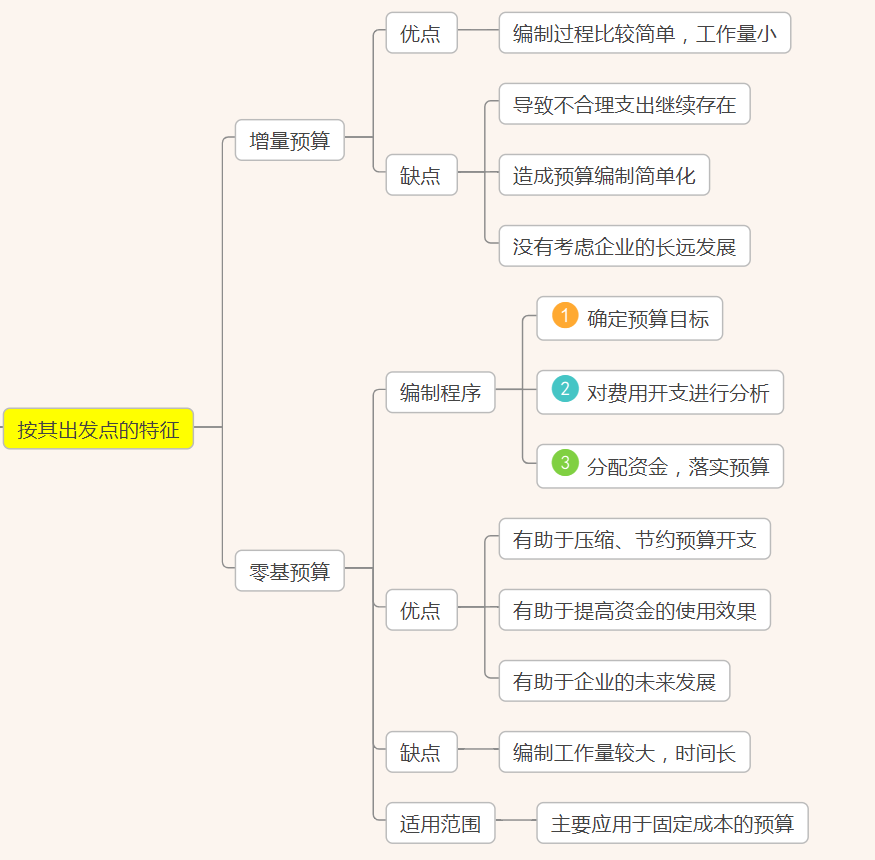Screen dimensions: 875x860
Task: Click the 主要应用于固定成本的预算 topic
Action: (672, 823)
